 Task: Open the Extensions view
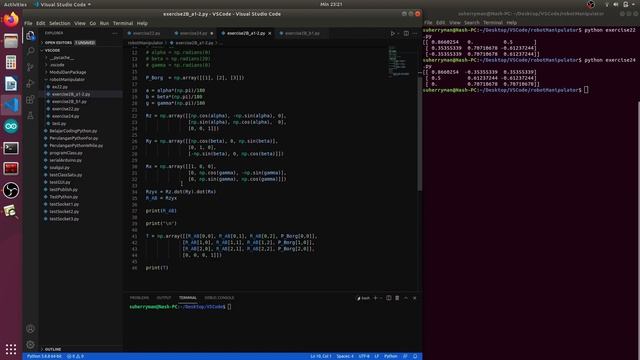coord(31,100)
